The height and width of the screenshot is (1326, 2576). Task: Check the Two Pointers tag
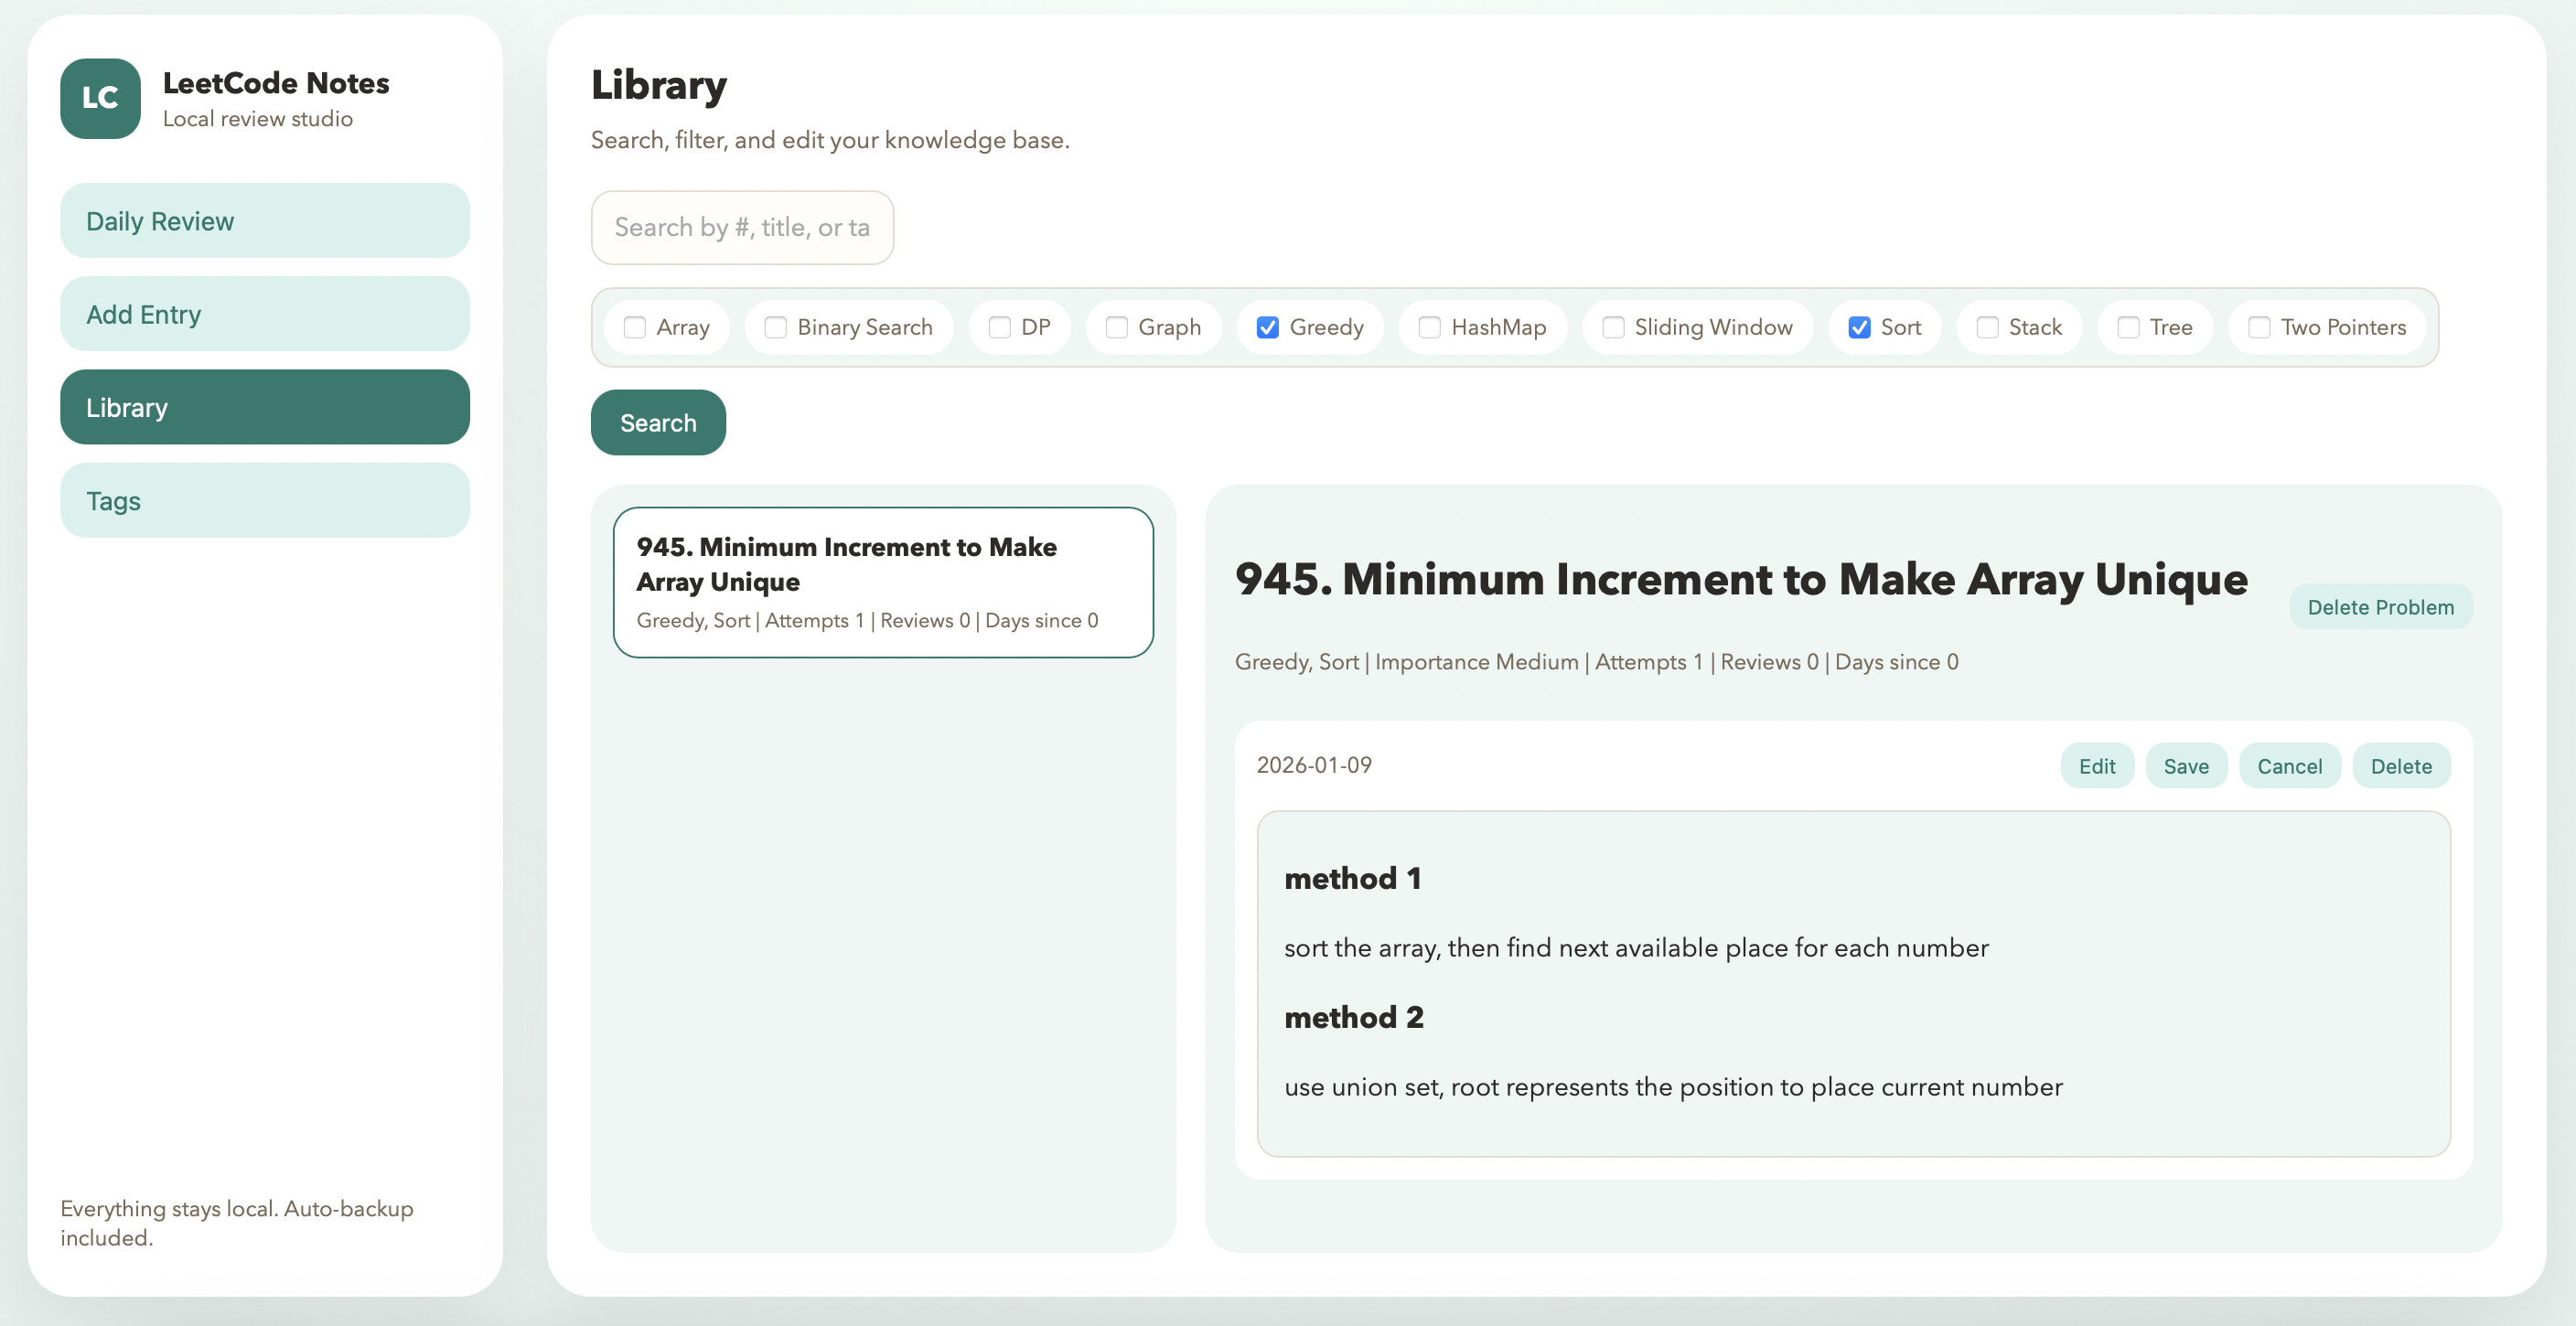[2259, 328]
